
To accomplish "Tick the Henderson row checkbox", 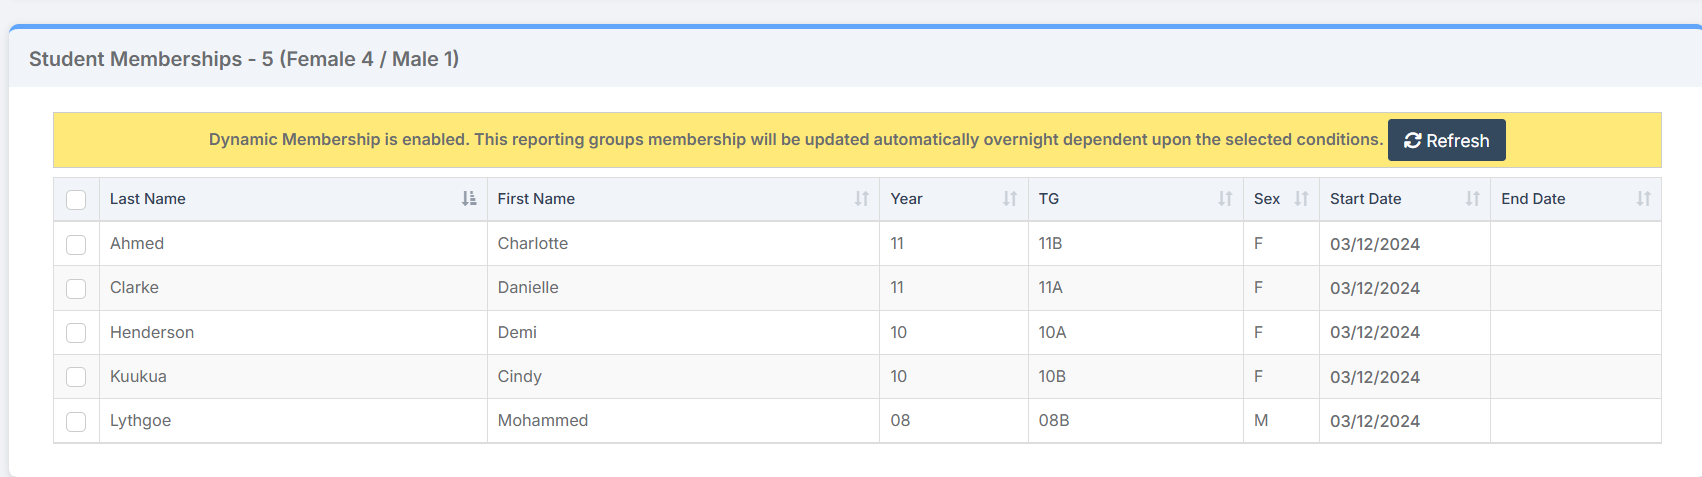I will coord(76,333).
